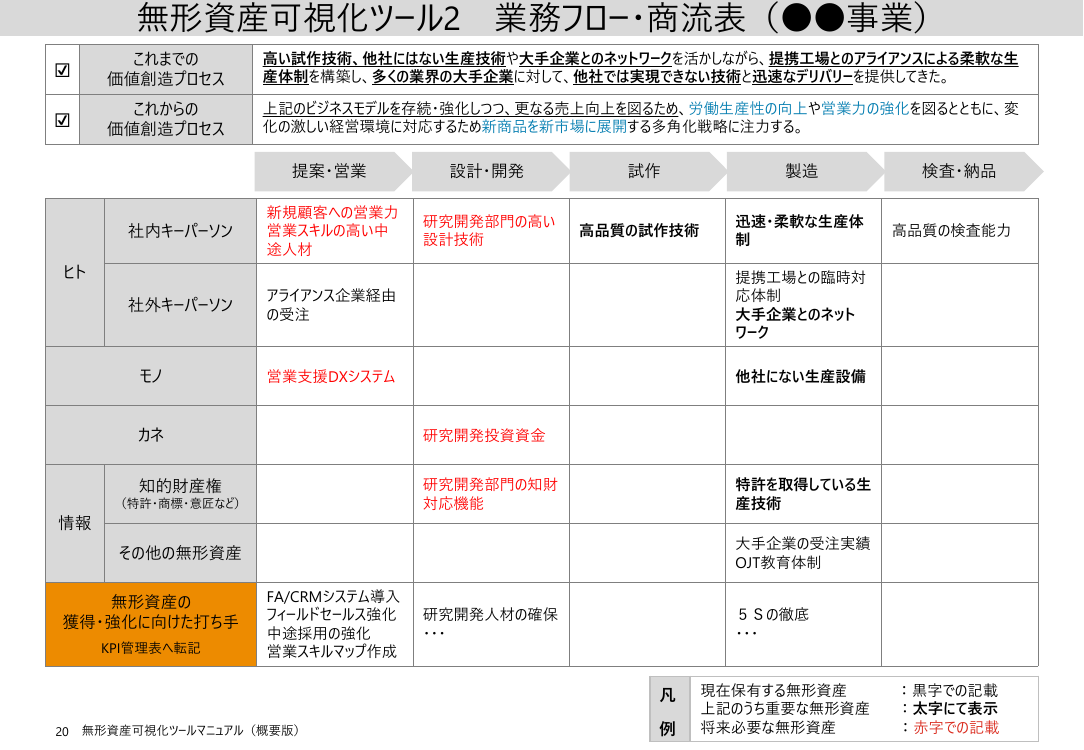The width and height of the screenshot is (1084, 750).
Task: Click the text 大手企業の受注実績
Action: click(x=803, y=543)
